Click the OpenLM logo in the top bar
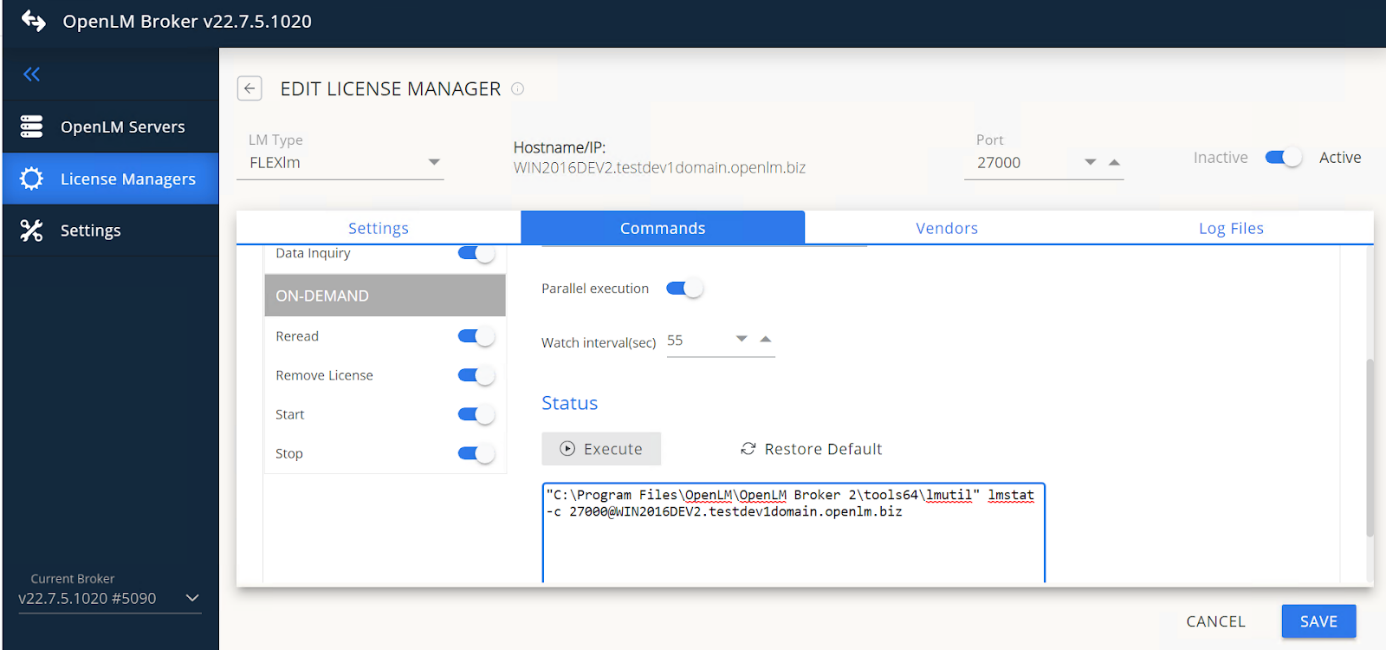This screenshot has height=650, width=1386. click(x=32, y=20)
